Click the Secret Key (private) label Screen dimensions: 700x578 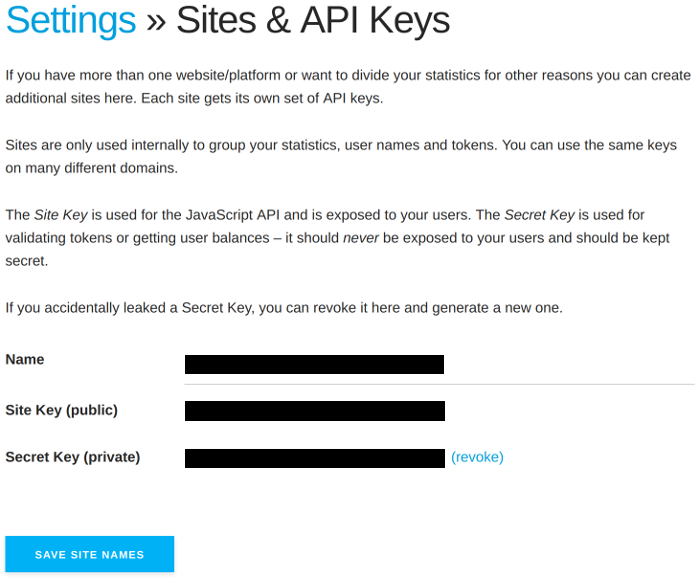point(72,457)
